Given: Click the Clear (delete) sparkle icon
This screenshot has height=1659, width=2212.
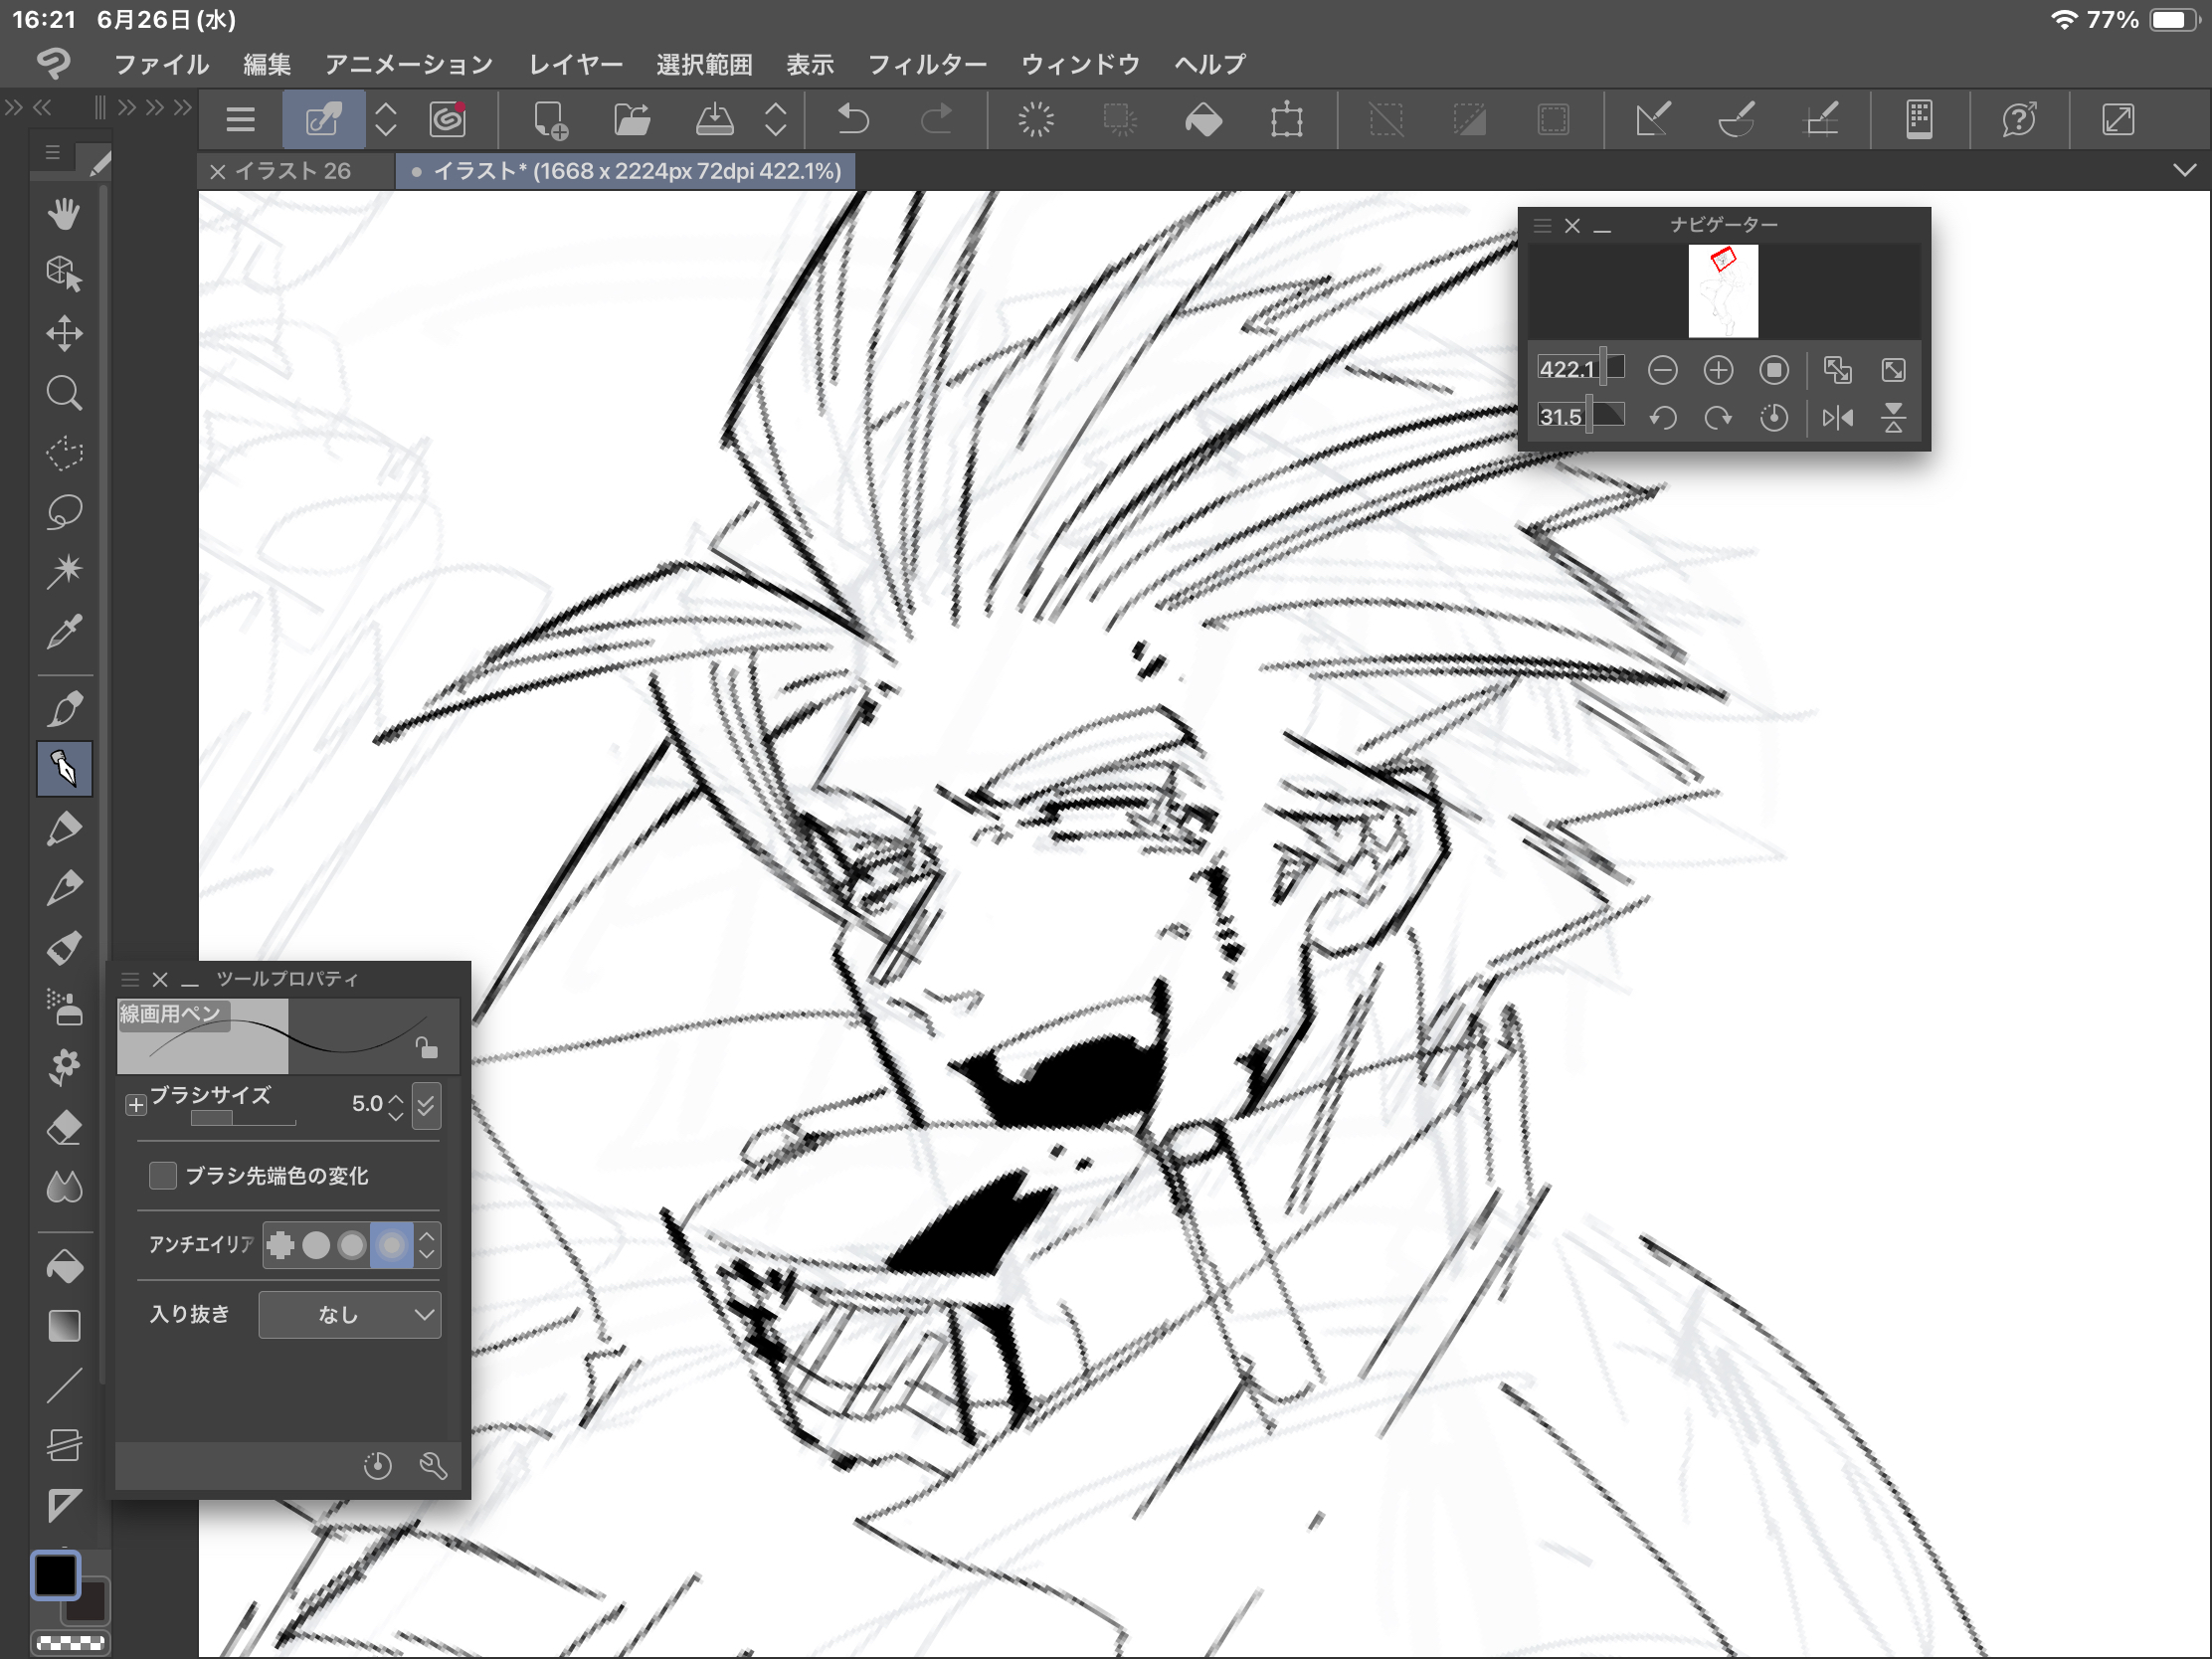Looking at the screenshot, I should [1036, 120].
